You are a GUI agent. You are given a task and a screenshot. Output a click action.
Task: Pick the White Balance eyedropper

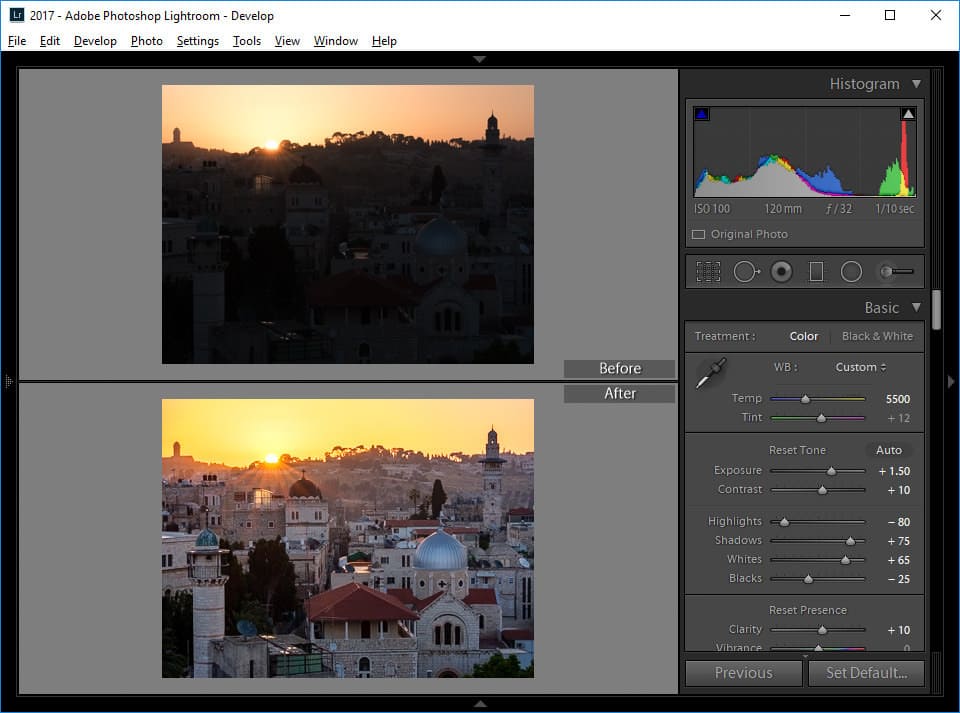[x=711, y=373]
